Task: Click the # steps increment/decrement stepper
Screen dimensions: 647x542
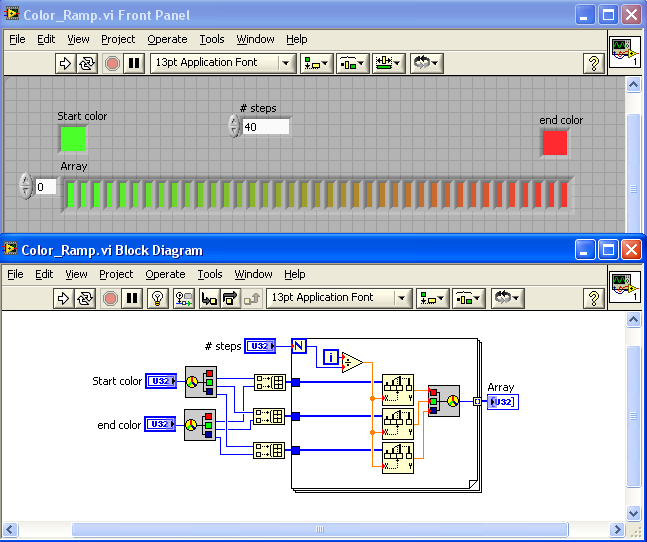Action: point(234,126)
